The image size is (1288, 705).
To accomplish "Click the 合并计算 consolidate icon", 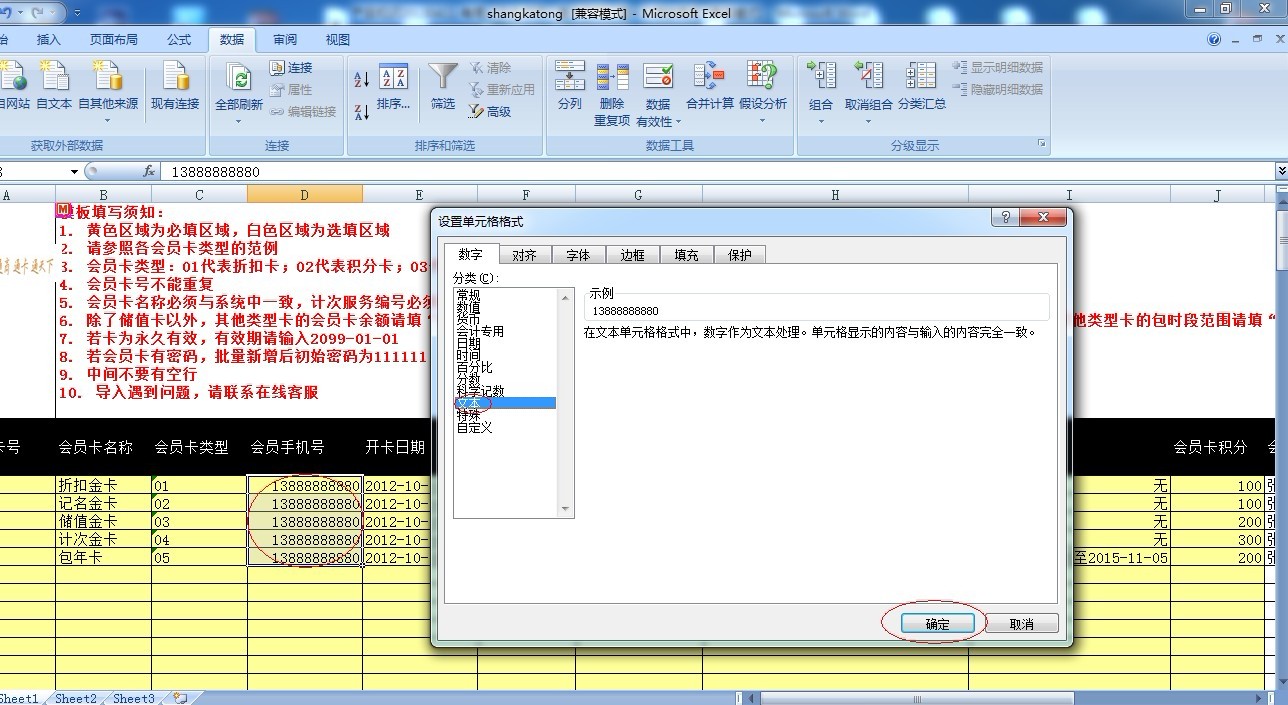I will click(x=709, y=78).
